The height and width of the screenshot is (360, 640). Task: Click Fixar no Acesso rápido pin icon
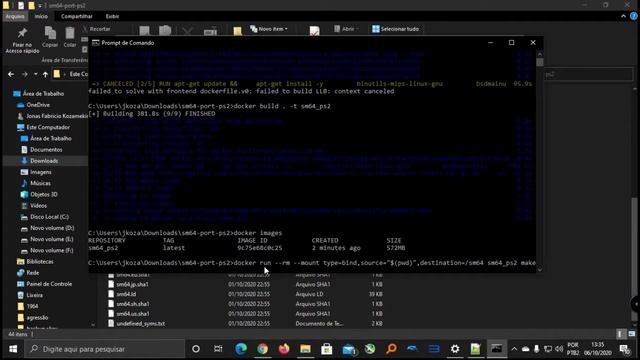[x=22, y=33]
